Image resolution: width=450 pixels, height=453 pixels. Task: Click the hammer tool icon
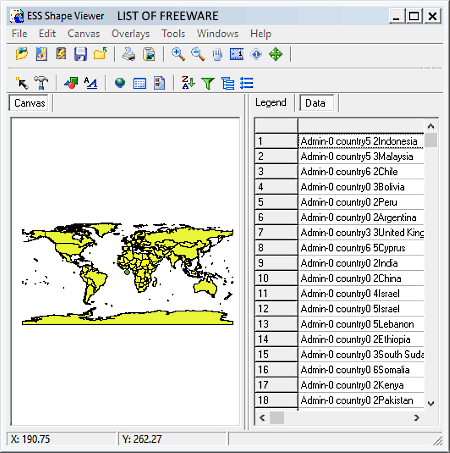coord(41,83)
